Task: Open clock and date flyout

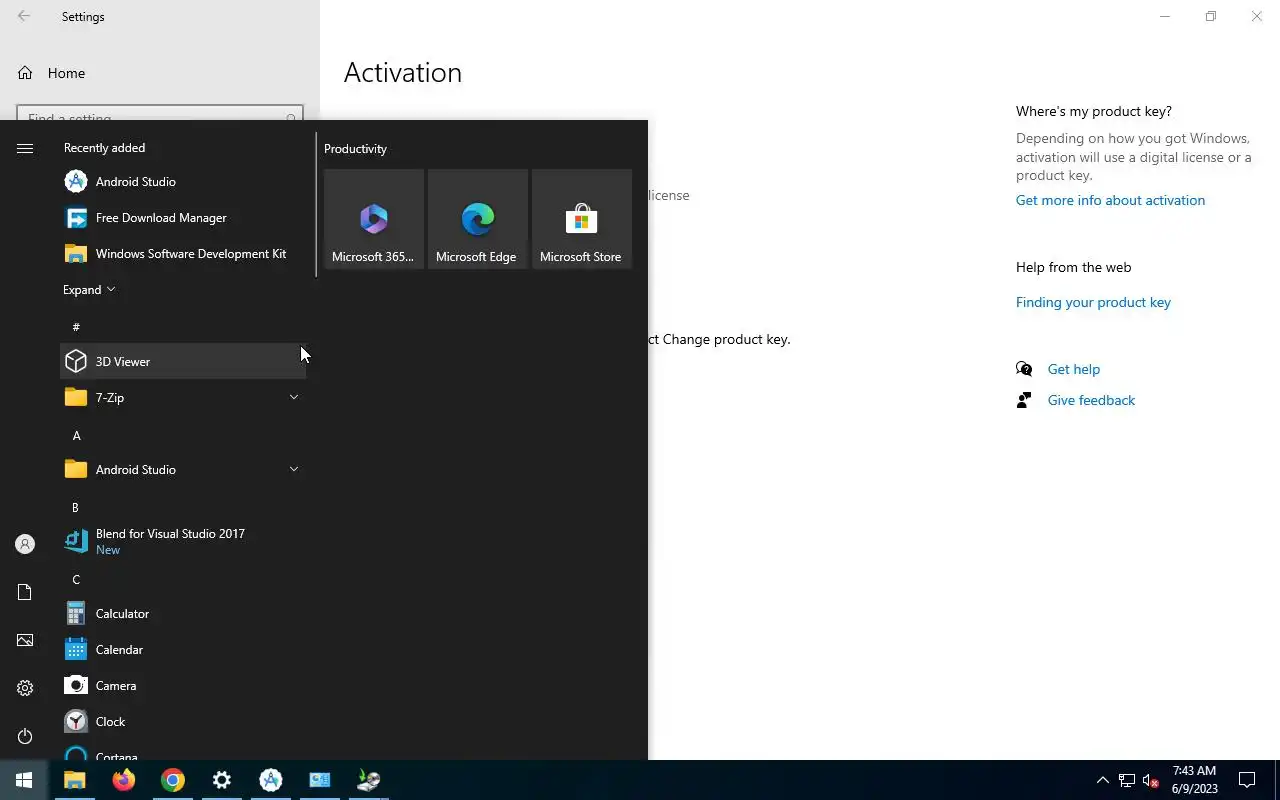Action: [1194, 780]
